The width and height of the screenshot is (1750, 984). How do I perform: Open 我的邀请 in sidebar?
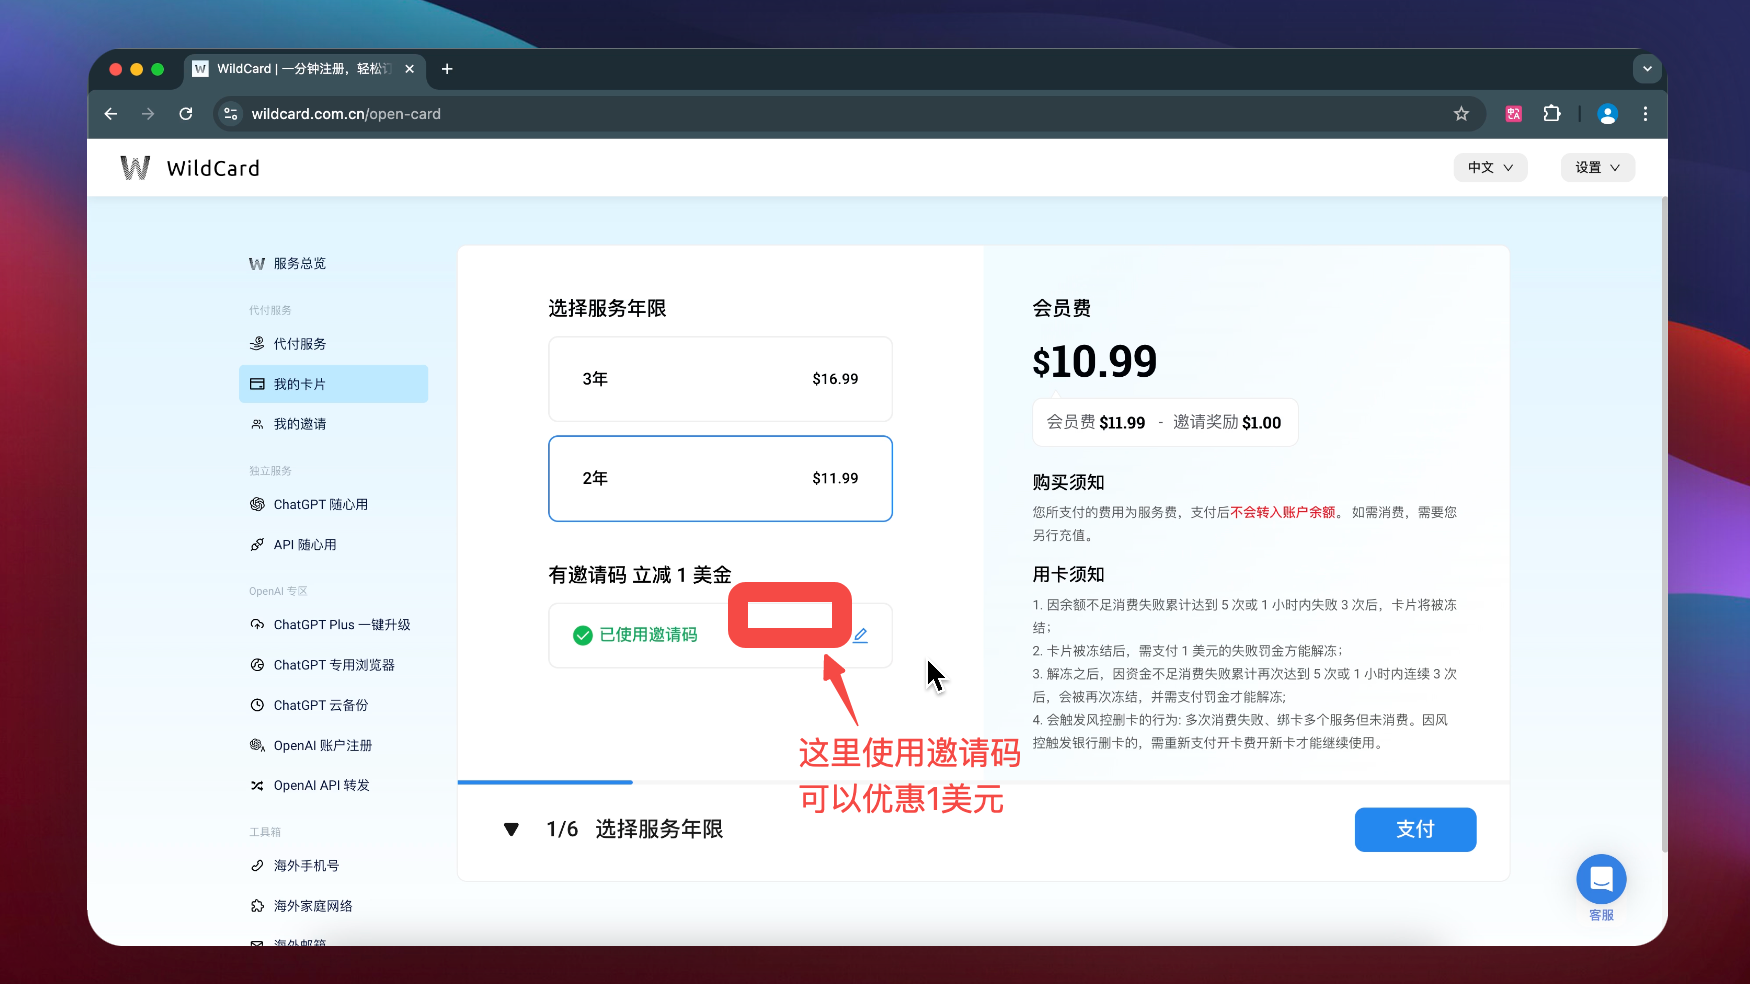333,424
